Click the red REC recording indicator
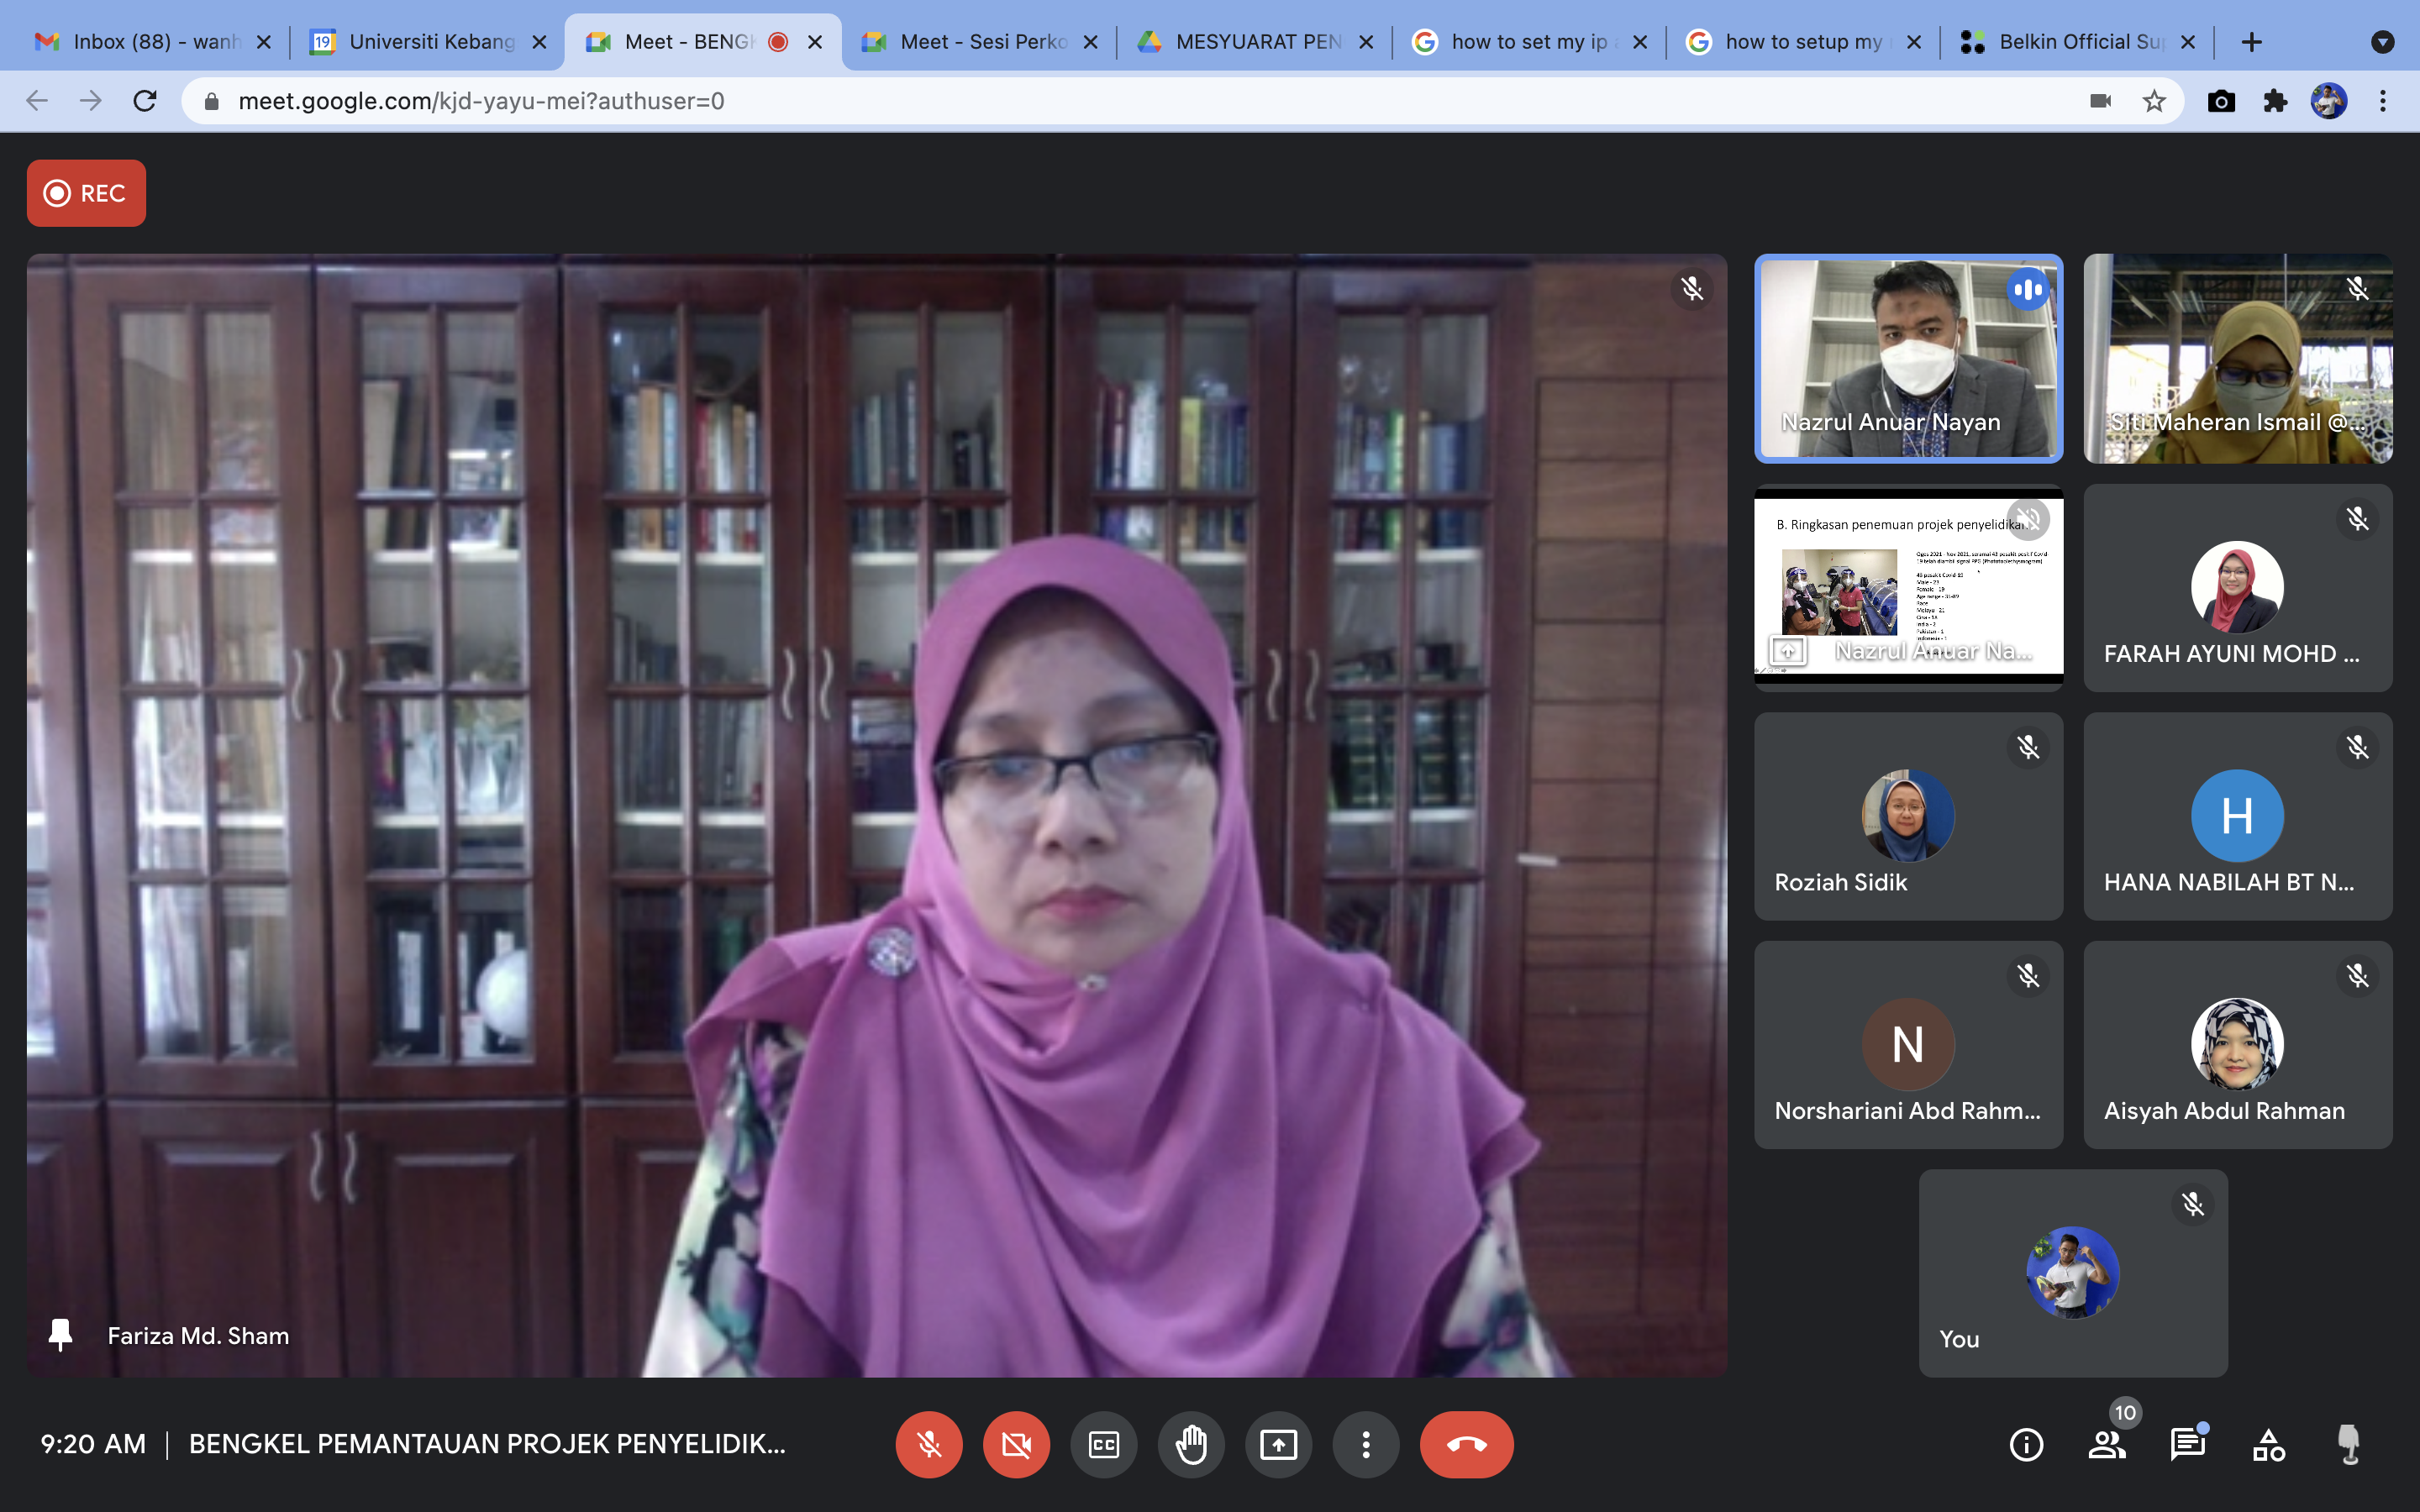This screenshot has width=2420, height=1512. pos(87,193)
